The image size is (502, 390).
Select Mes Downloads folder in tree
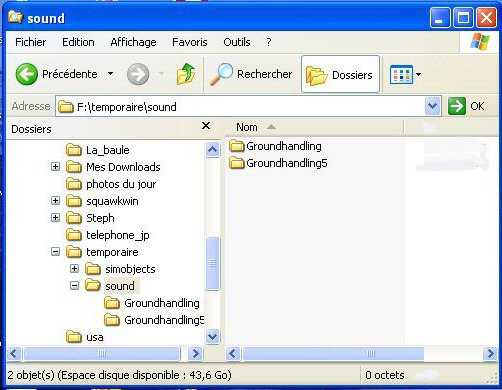point(113,167)
